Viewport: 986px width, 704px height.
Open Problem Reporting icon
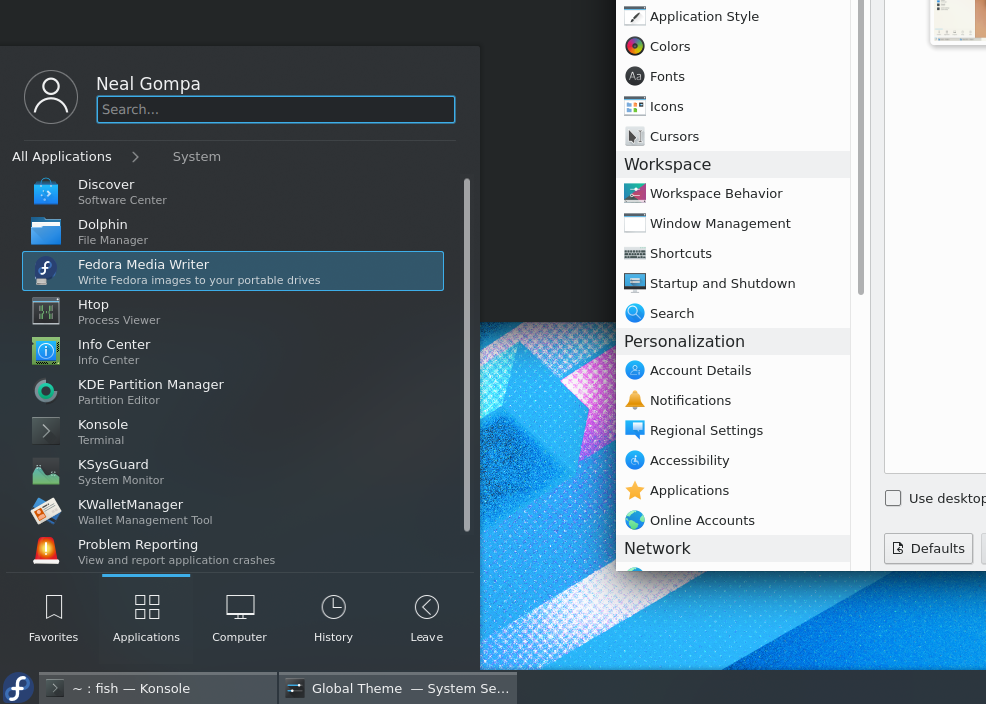(46, 551)
